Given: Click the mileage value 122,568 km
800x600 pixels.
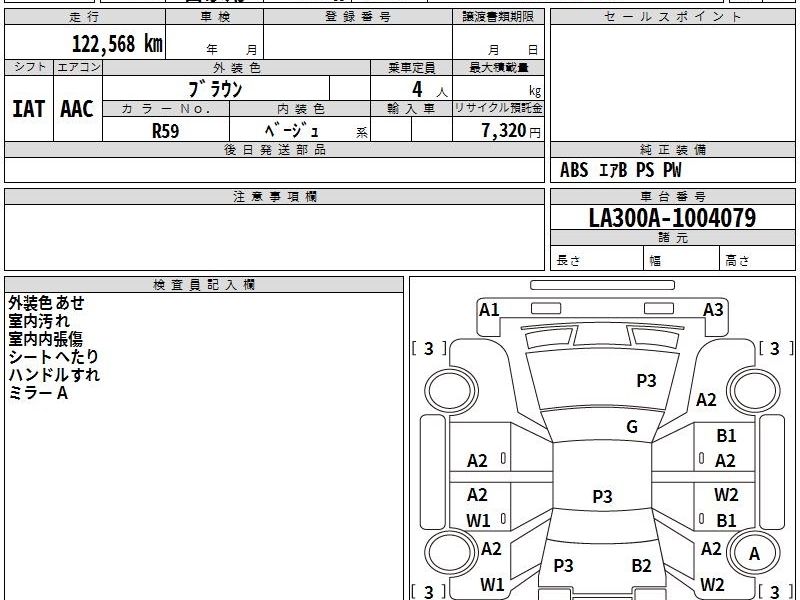Looking at the screenshot, I should [x=117, y=44].
